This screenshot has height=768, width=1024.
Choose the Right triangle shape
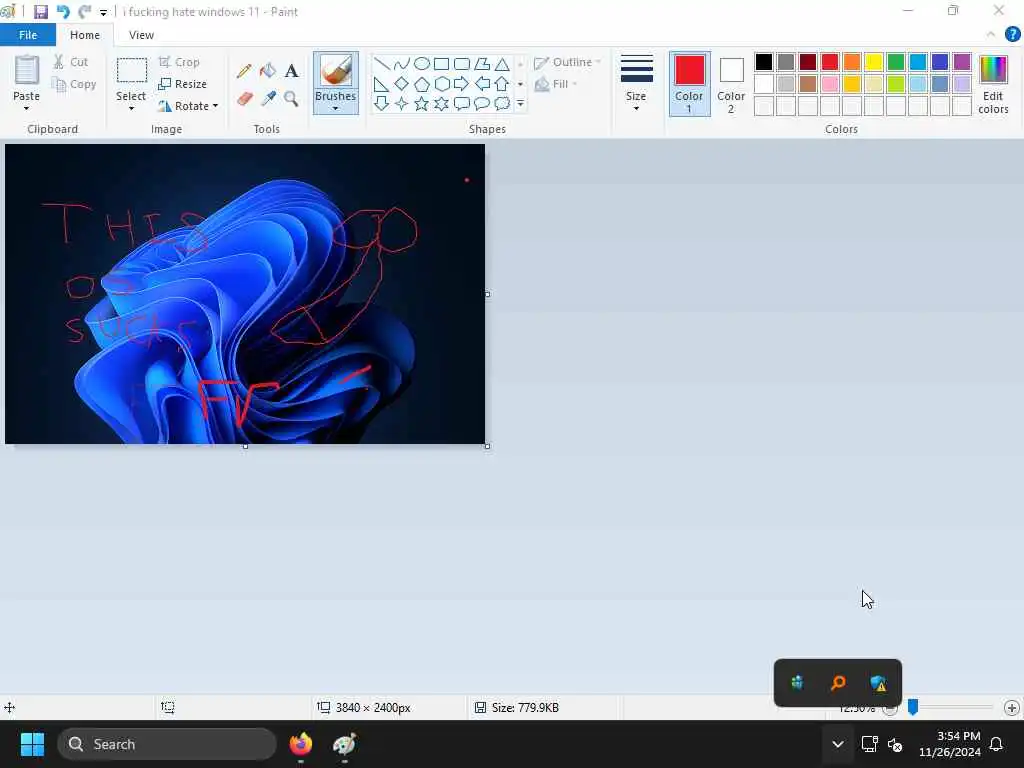coord(381,84)
